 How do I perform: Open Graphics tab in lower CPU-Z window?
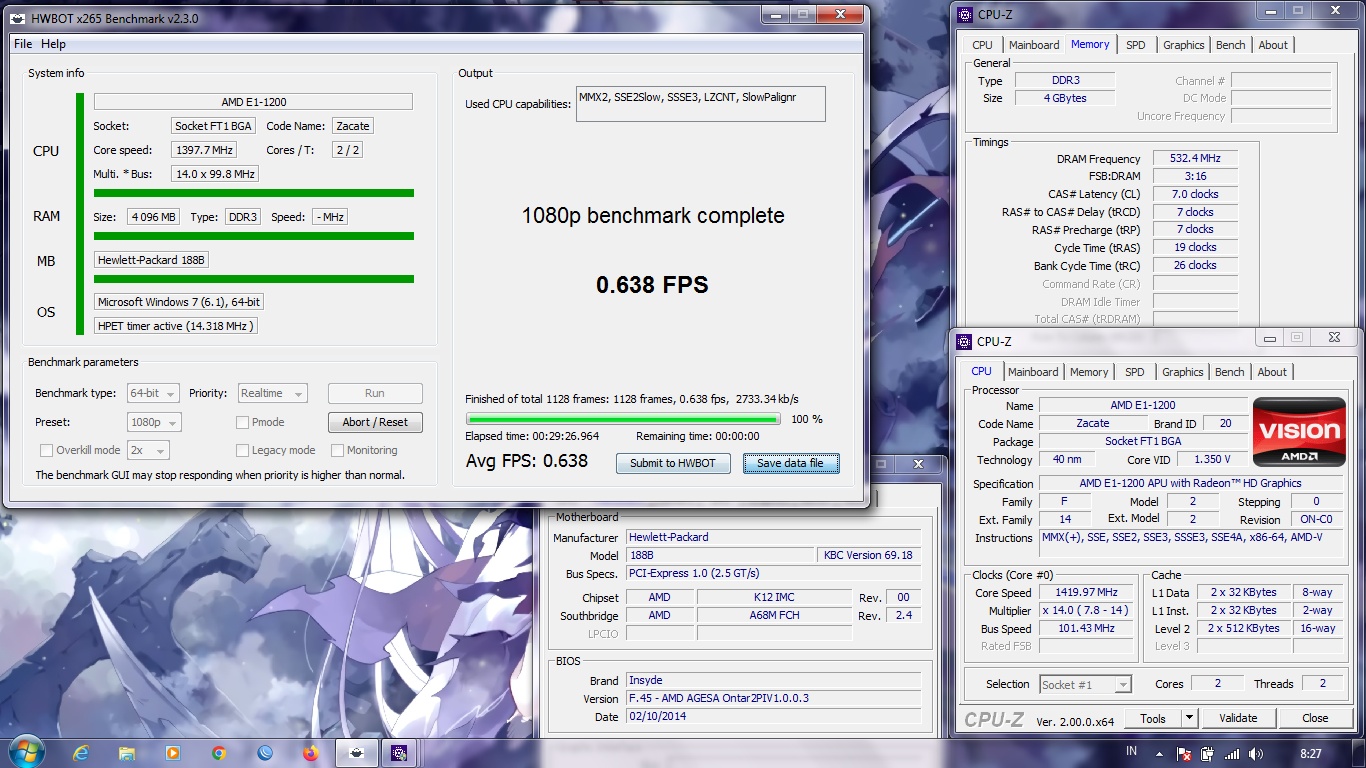click(x=1183, y=372)
